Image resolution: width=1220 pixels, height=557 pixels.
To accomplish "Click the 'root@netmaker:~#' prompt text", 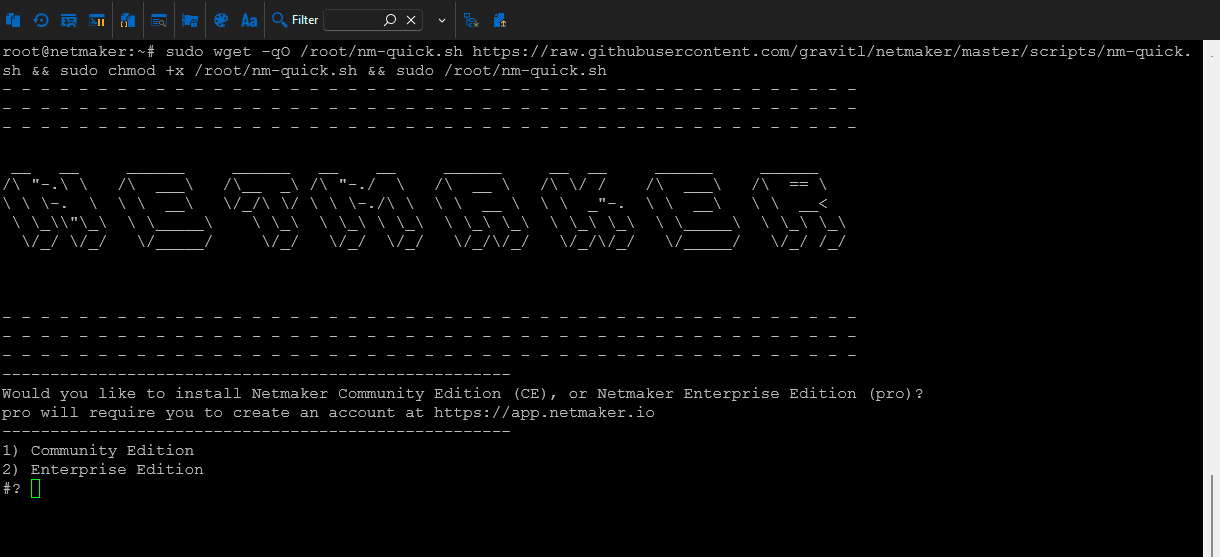I will [79, 51].
